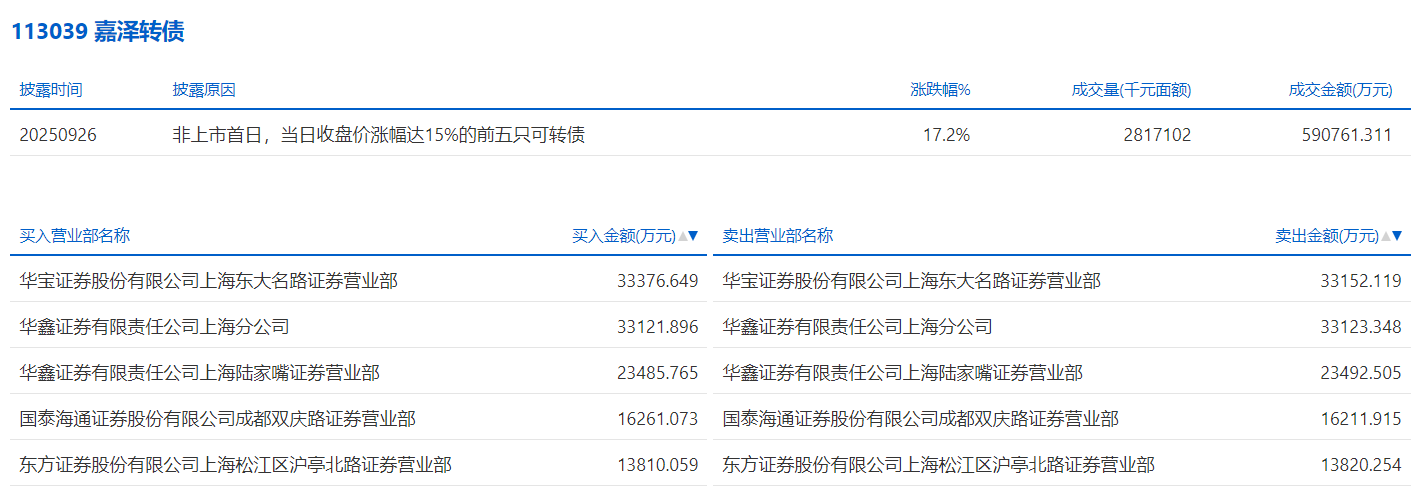This screenshot has width=1422, height=492.
Task: Click descending sort arrow for 卖出金额
Action: 1397,237
